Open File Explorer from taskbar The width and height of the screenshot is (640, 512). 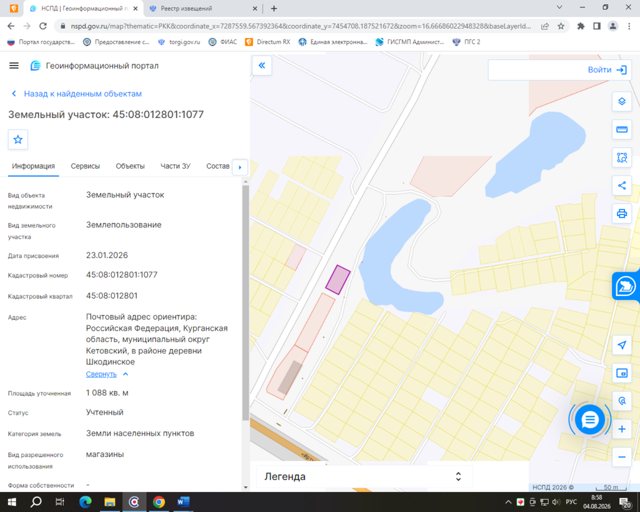pos(109,502)
